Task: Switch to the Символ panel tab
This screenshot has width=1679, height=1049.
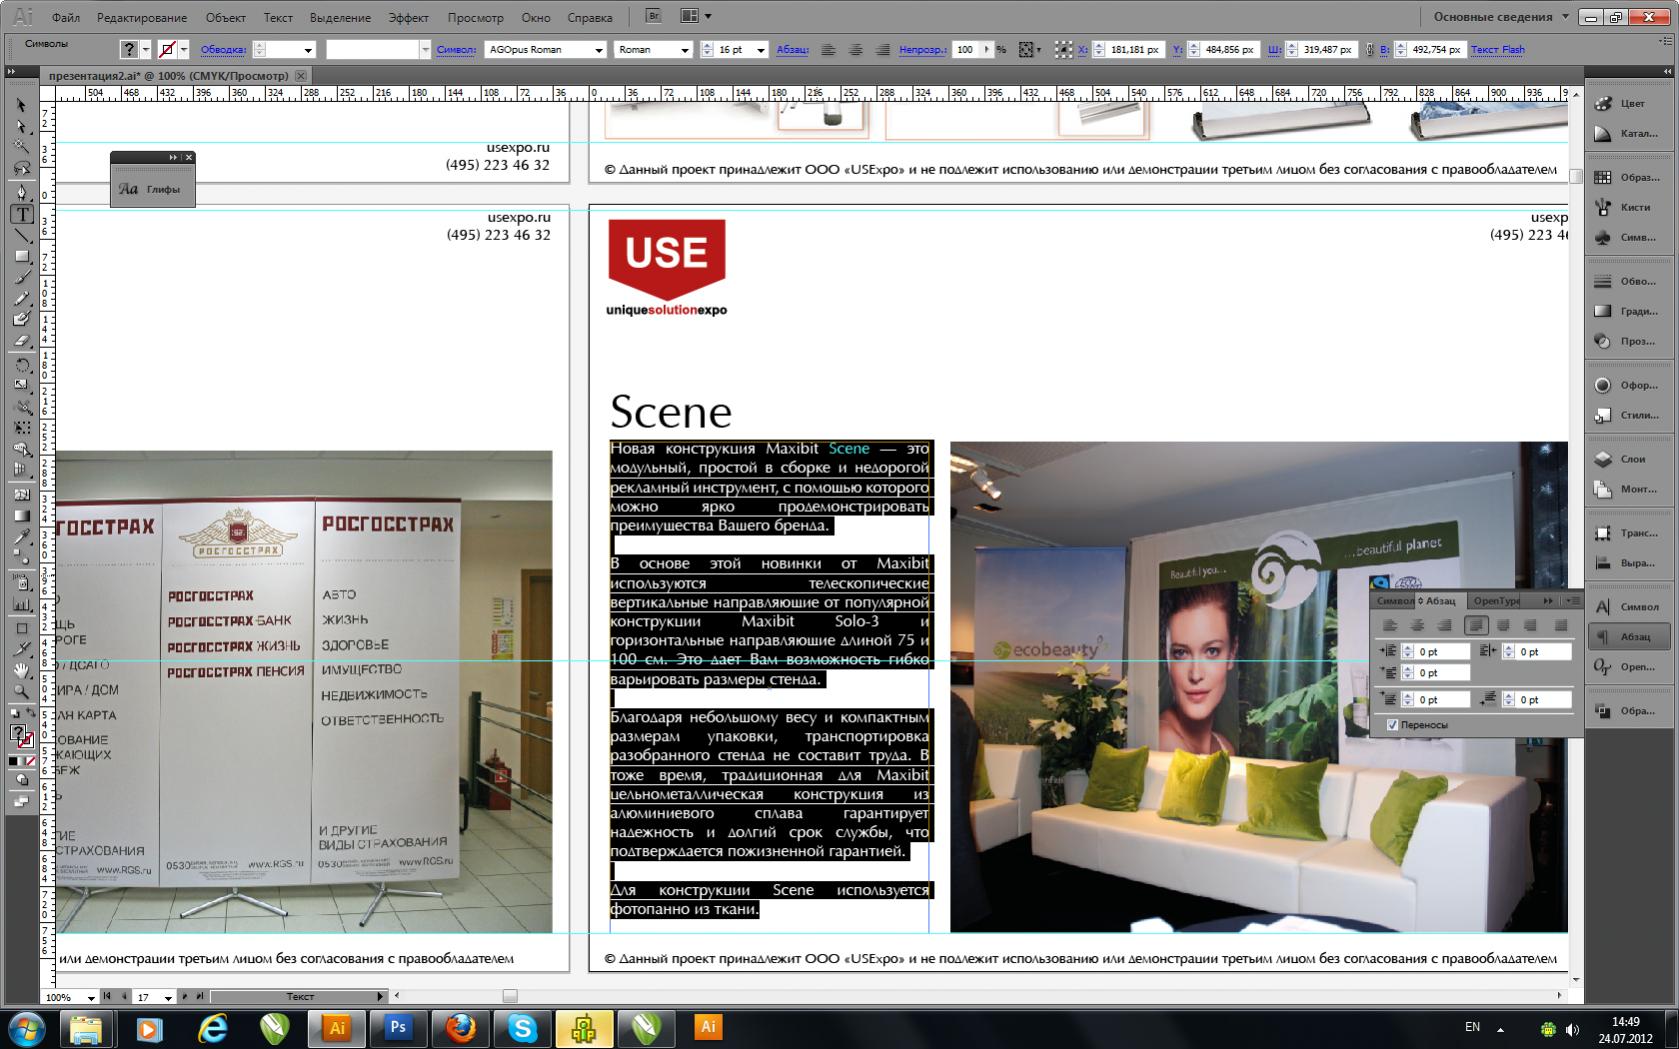Action: [1395, 601]
